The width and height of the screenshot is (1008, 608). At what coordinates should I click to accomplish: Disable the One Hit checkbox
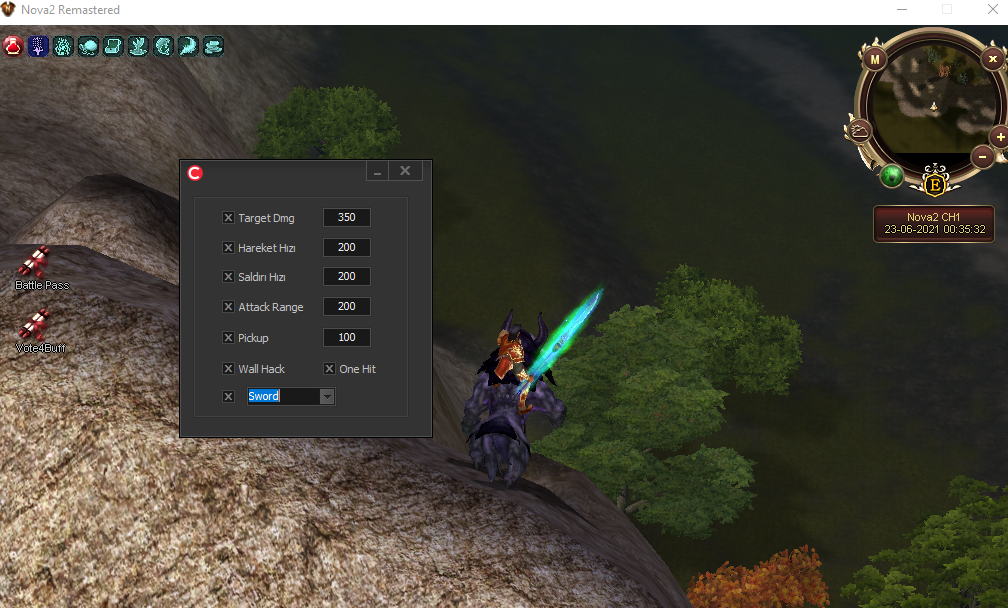329,368
